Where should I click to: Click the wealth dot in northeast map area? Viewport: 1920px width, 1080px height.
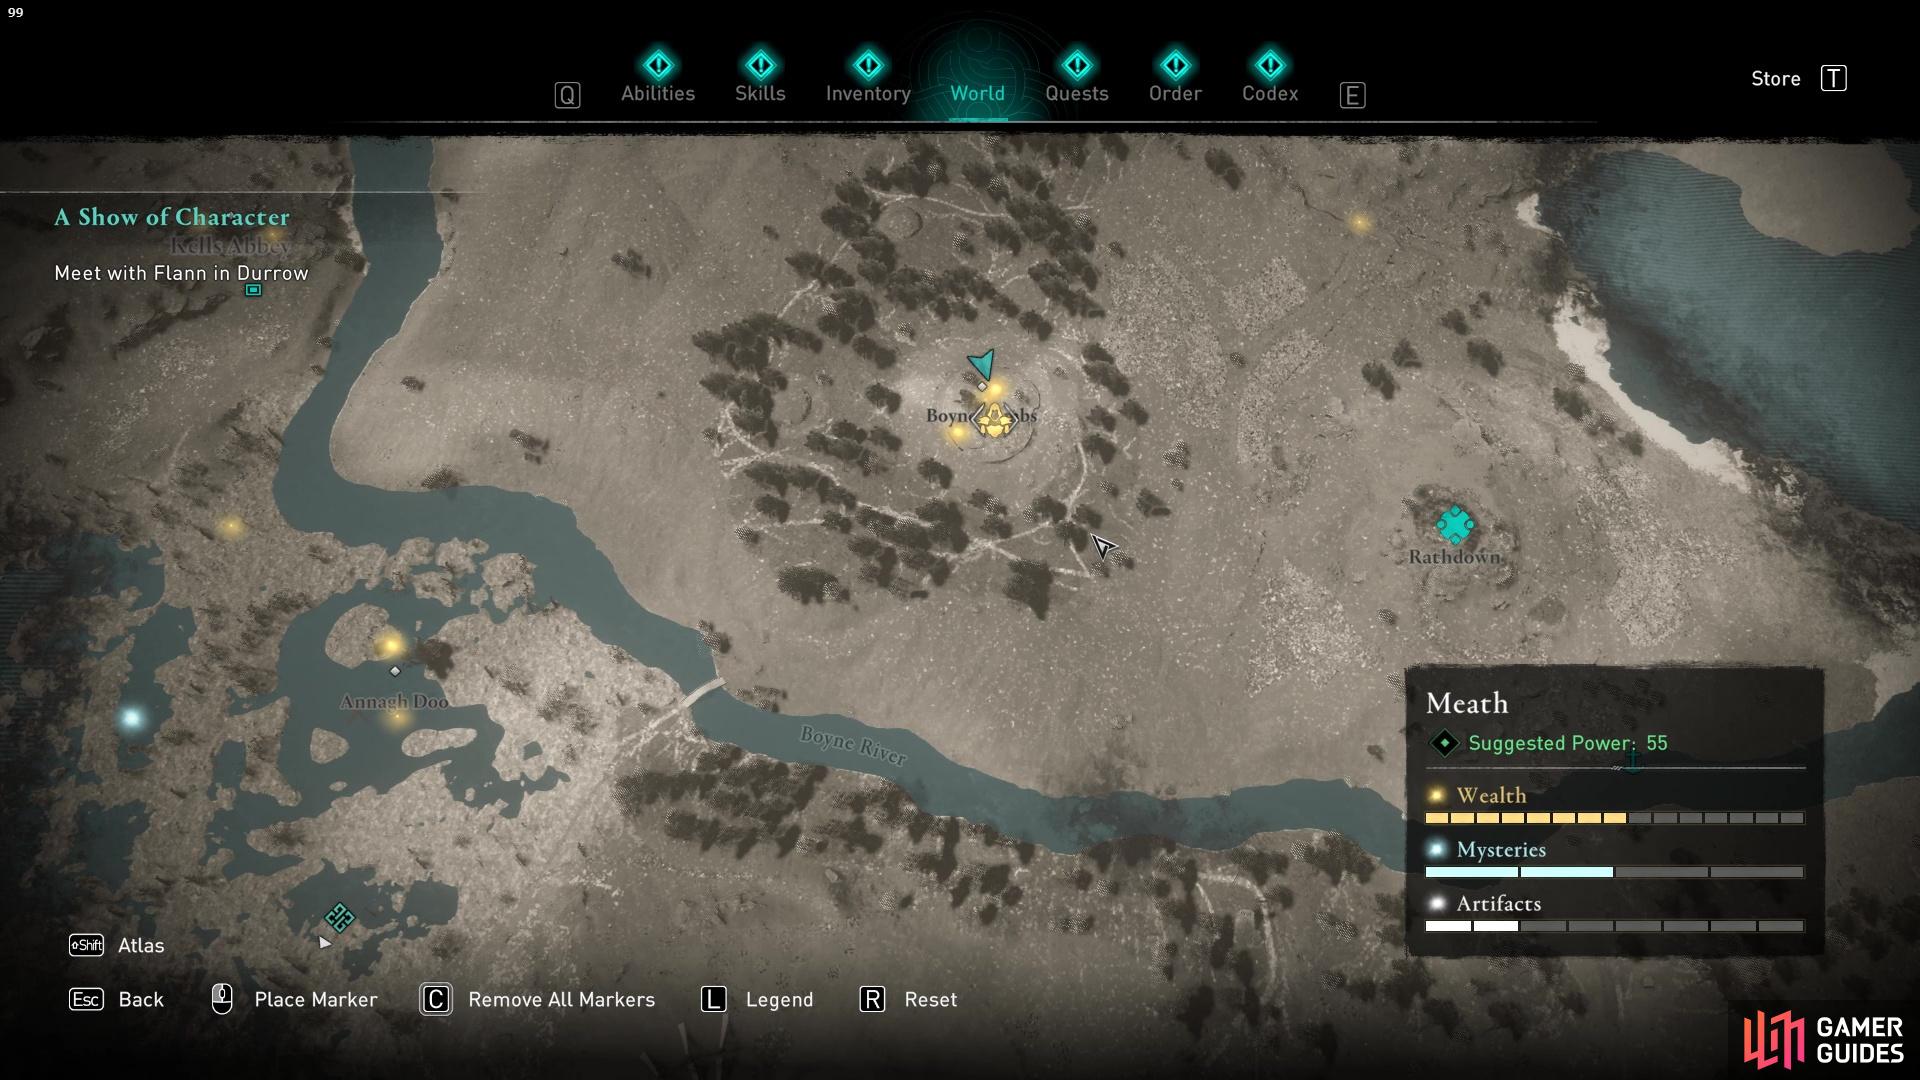click(1359, 223)
